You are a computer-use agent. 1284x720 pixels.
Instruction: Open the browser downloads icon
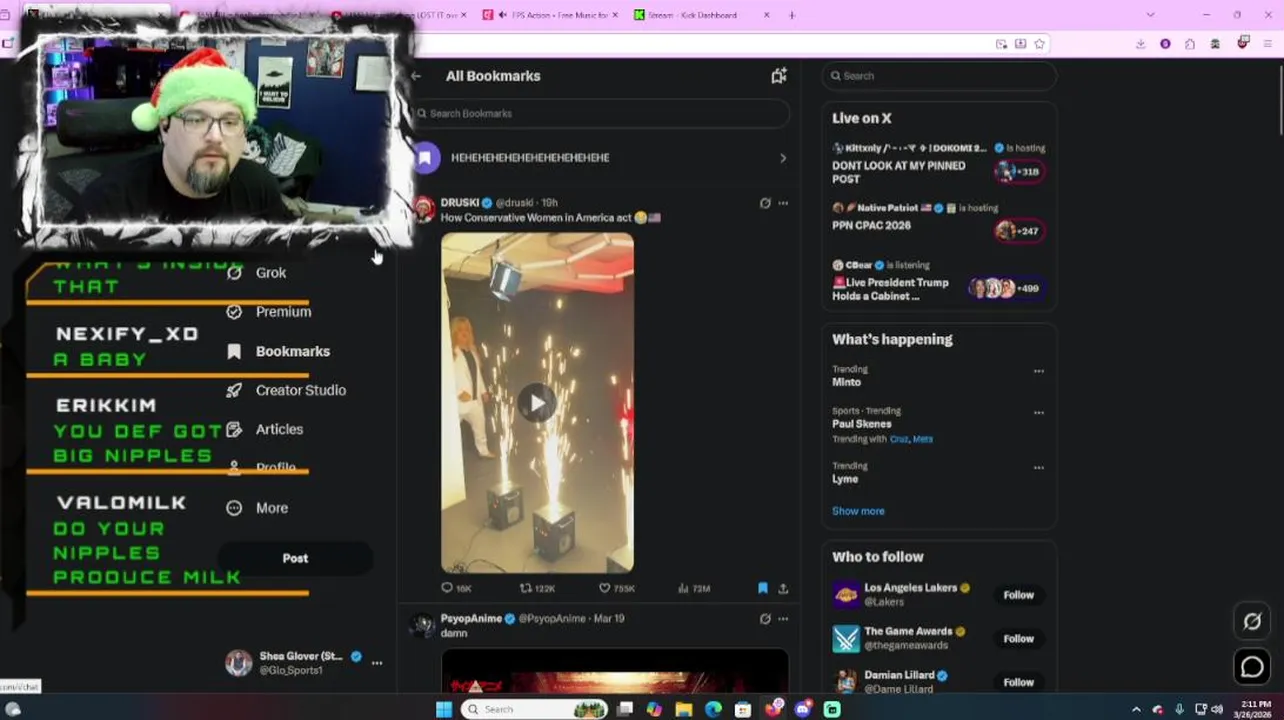point(1140,44)
